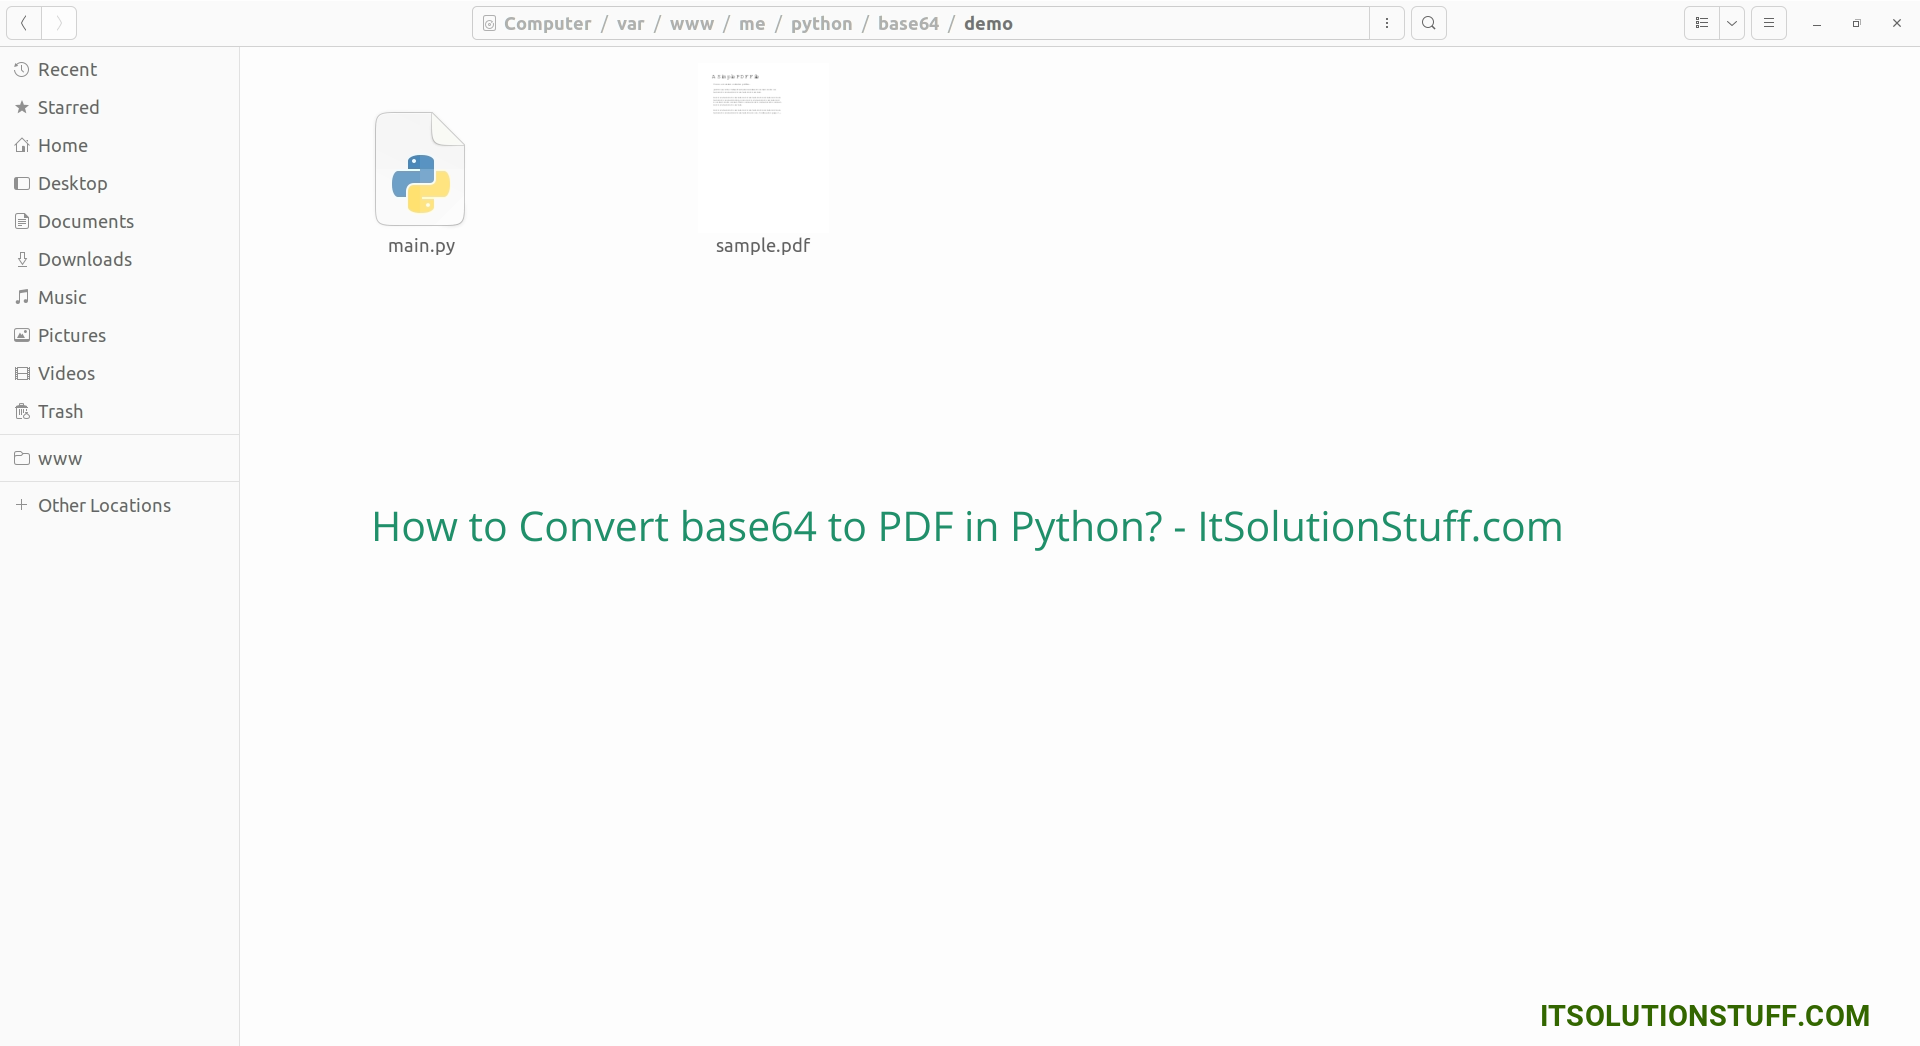Navigate back using the left arrow
1920x1046 pixels.
(22, 22)
